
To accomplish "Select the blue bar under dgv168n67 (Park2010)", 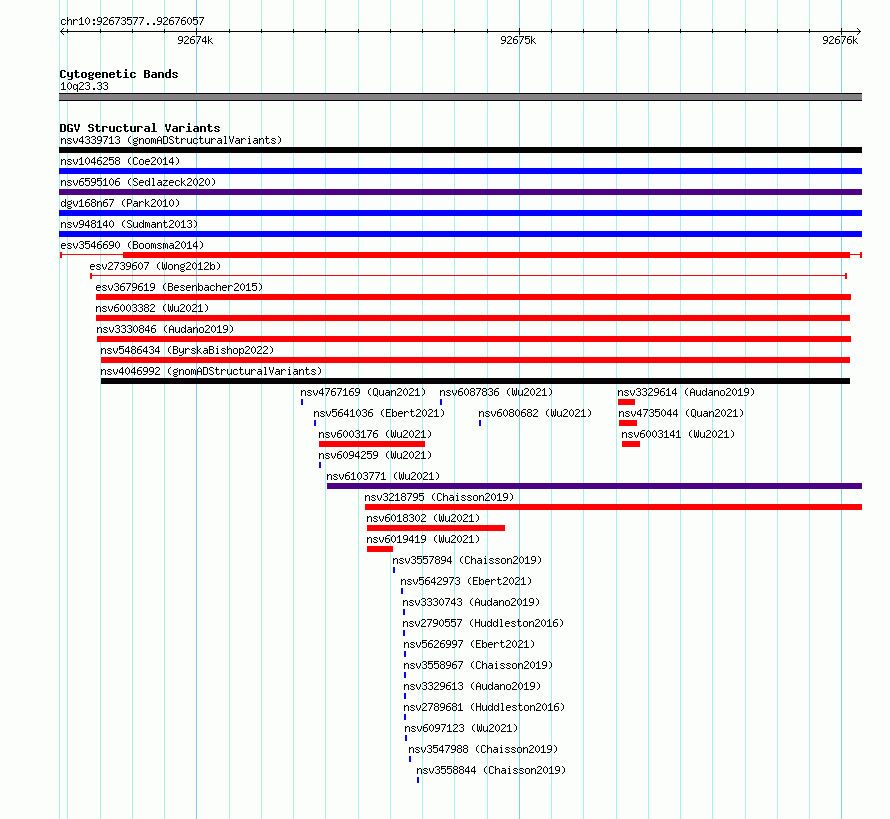I will click(x=460, y=213).
